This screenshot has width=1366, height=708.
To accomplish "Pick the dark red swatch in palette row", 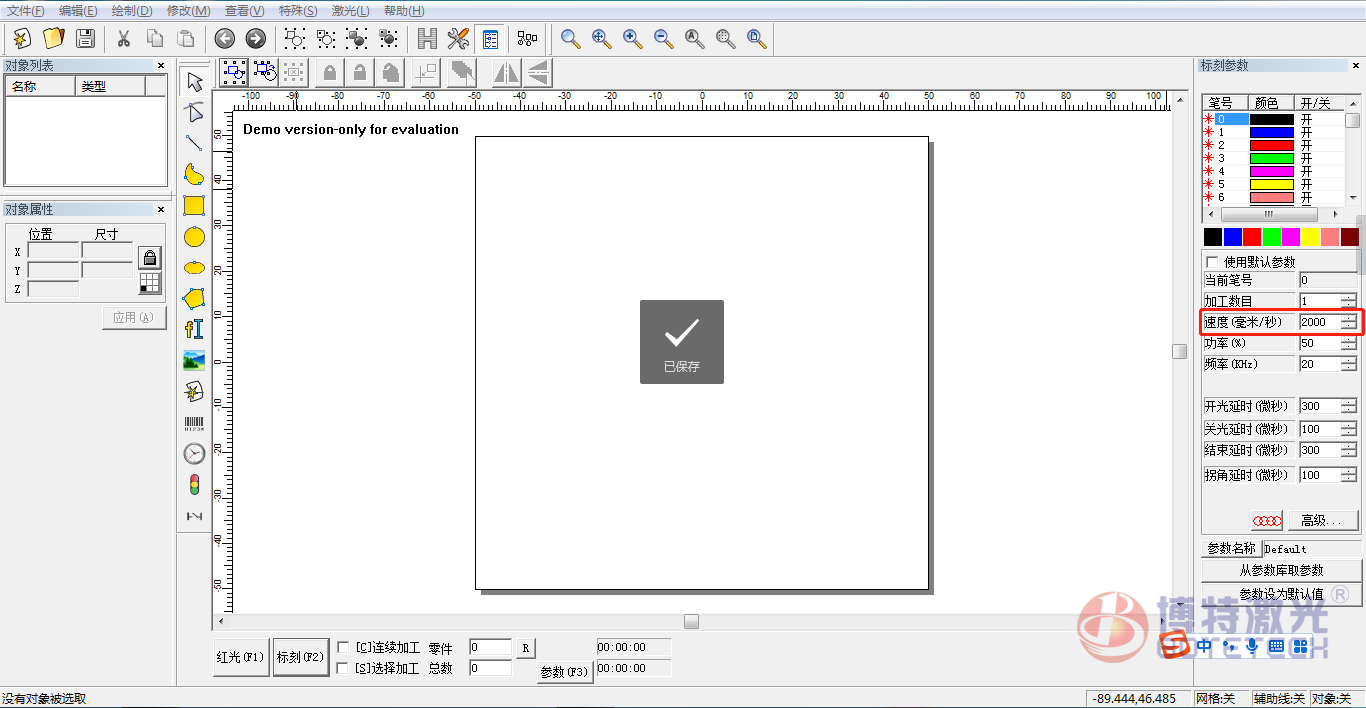I will 1350,237.
